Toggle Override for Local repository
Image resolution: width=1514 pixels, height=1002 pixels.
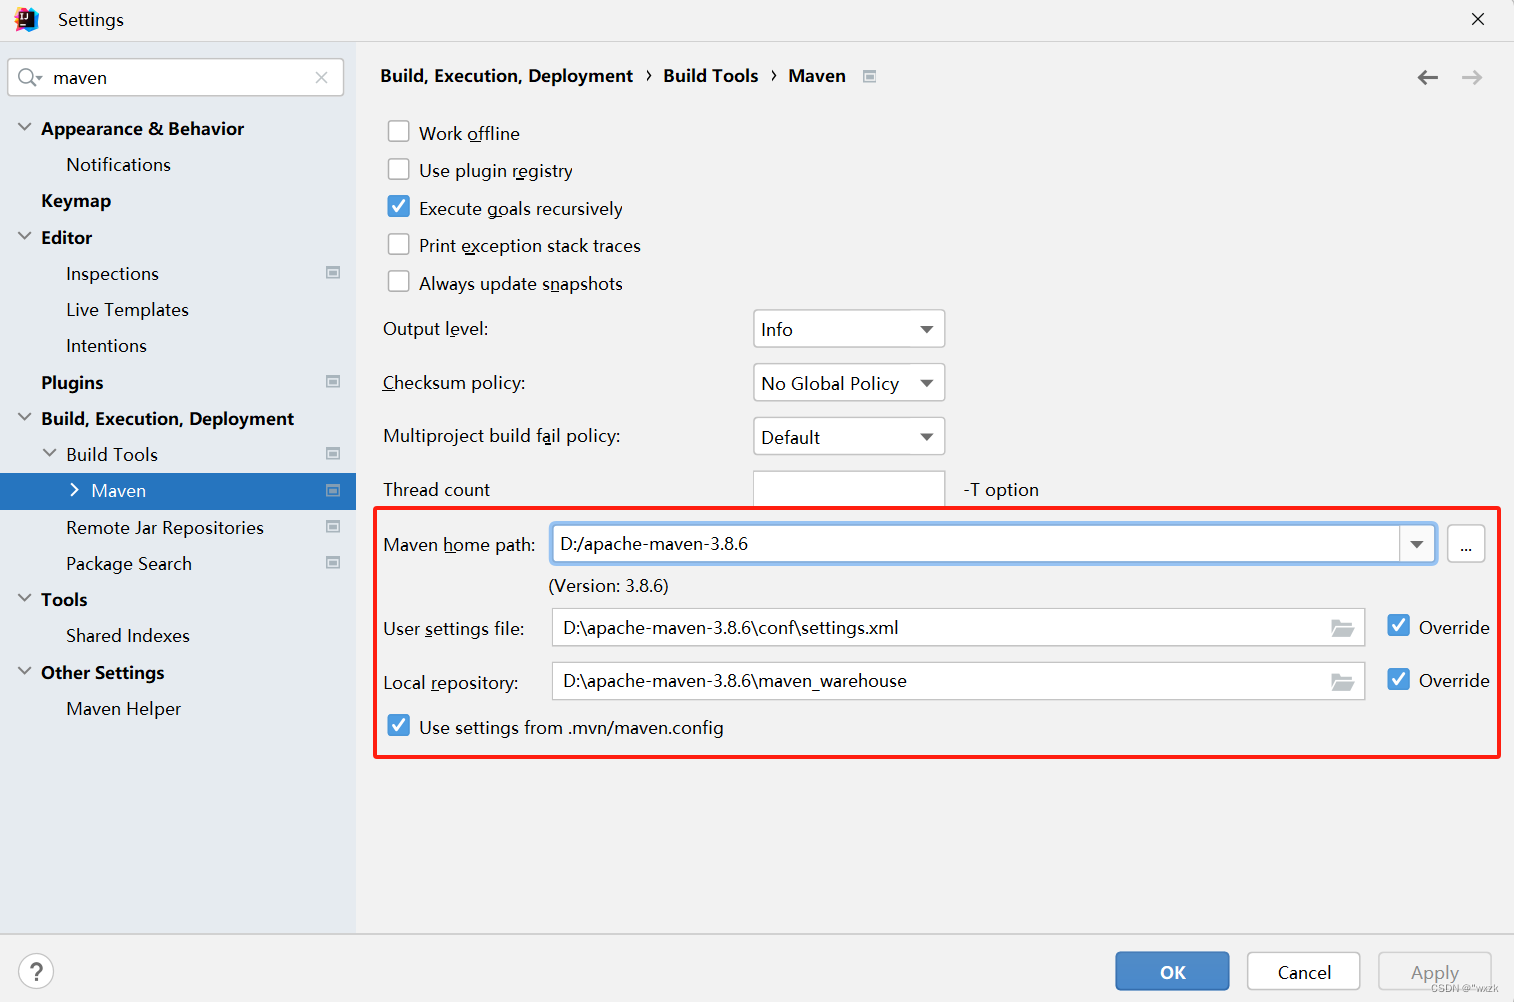(x=1399, y=679)
